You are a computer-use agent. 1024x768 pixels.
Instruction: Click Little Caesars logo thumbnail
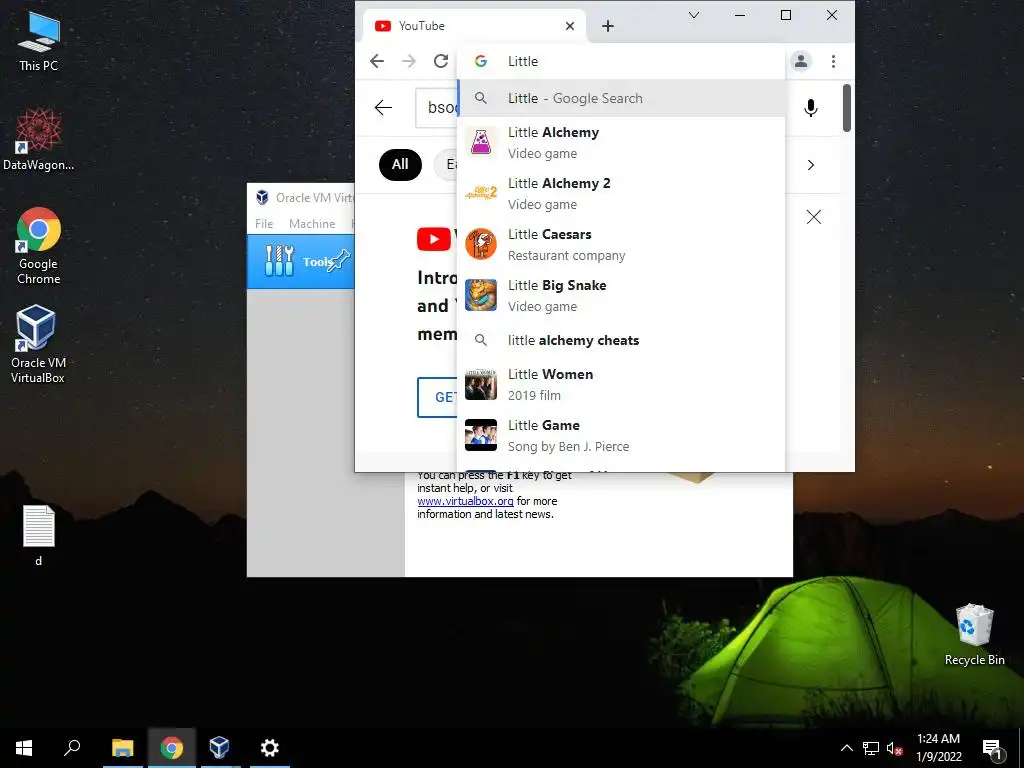point(481,244)
